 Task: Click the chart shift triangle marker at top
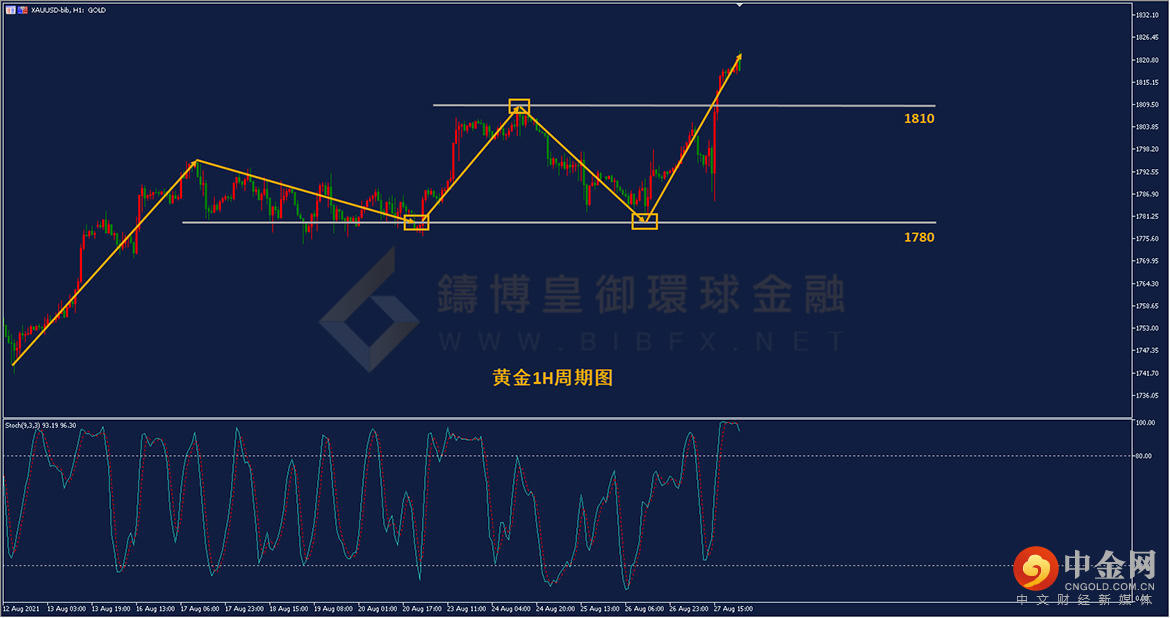[739, 5]
